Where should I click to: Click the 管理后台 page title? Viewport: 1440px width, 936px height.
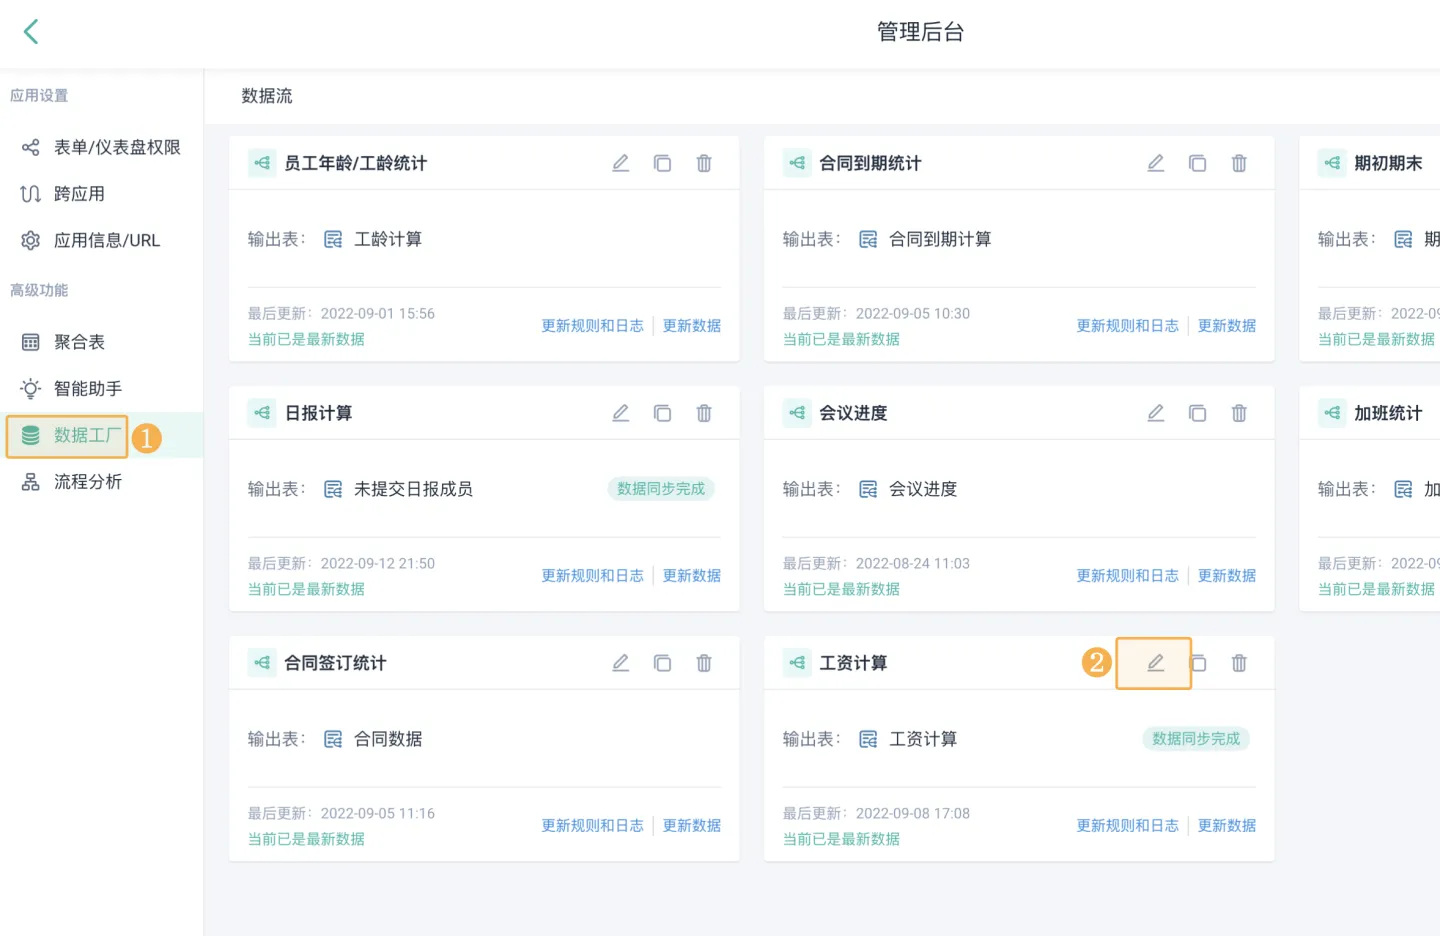point(920,32)
